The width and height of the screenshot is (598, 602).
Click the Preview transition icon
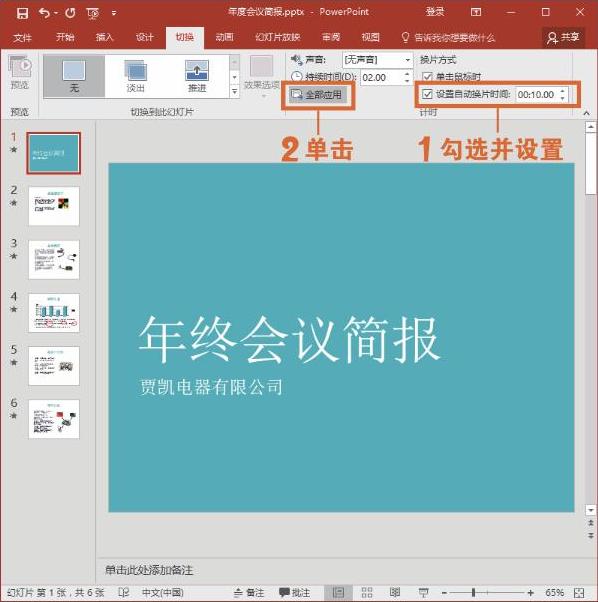20,73
